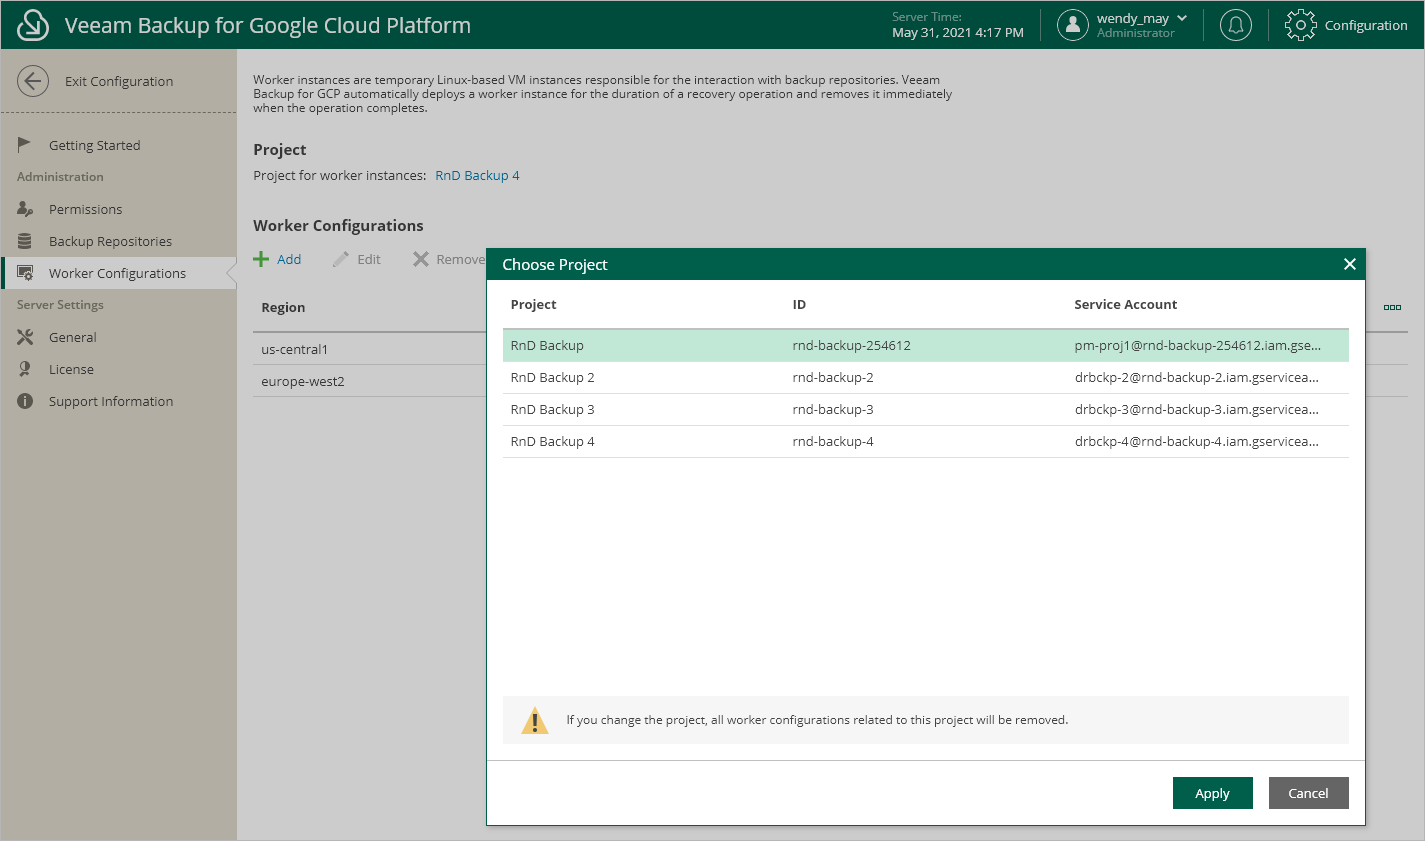Click the Remove X icon

coord(421,259)
